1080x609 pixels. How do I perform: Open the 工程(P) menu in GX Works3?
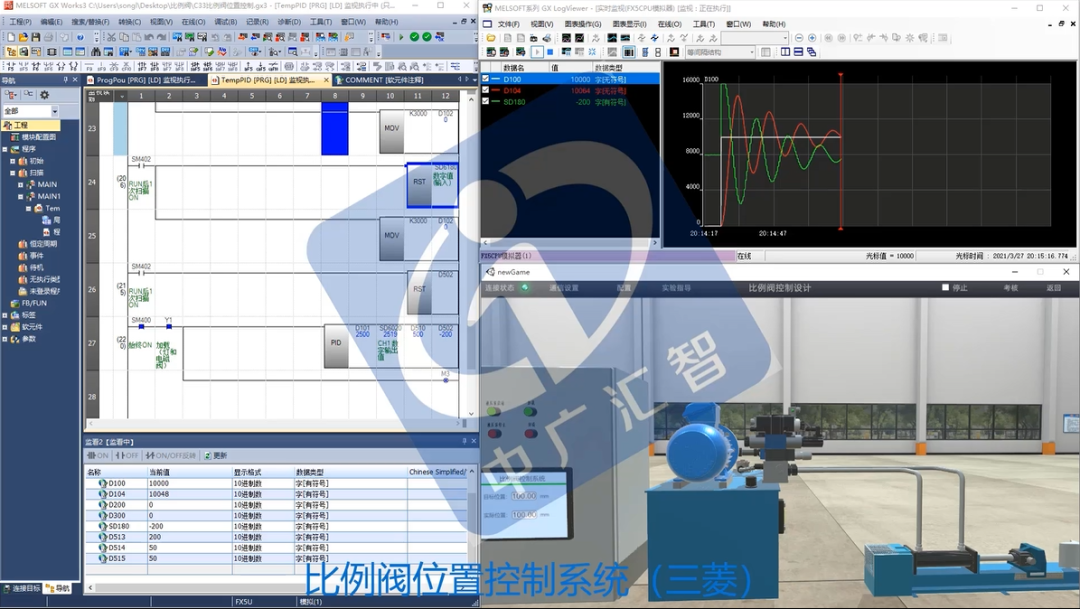(x=20, y=22)
